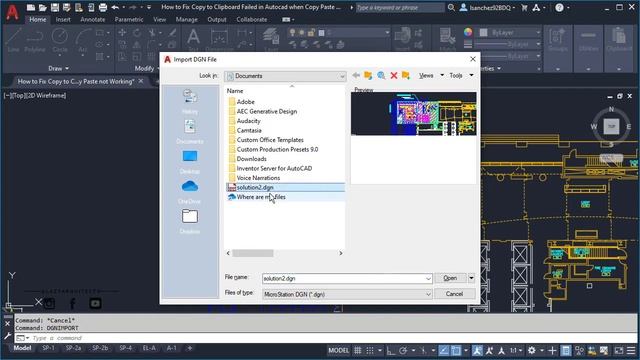Click the red X Delete icon in dialog
This screenshot has height=360, width=640.
coord(394,76)
